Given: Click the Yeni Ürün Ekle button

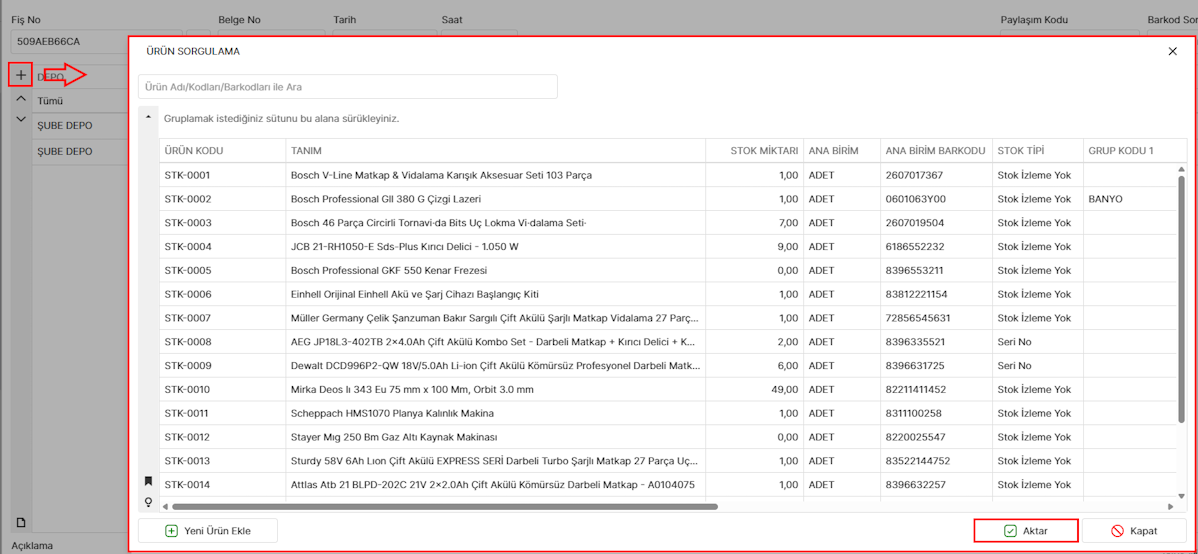Looking at the screenshot, I should point(208,531).
